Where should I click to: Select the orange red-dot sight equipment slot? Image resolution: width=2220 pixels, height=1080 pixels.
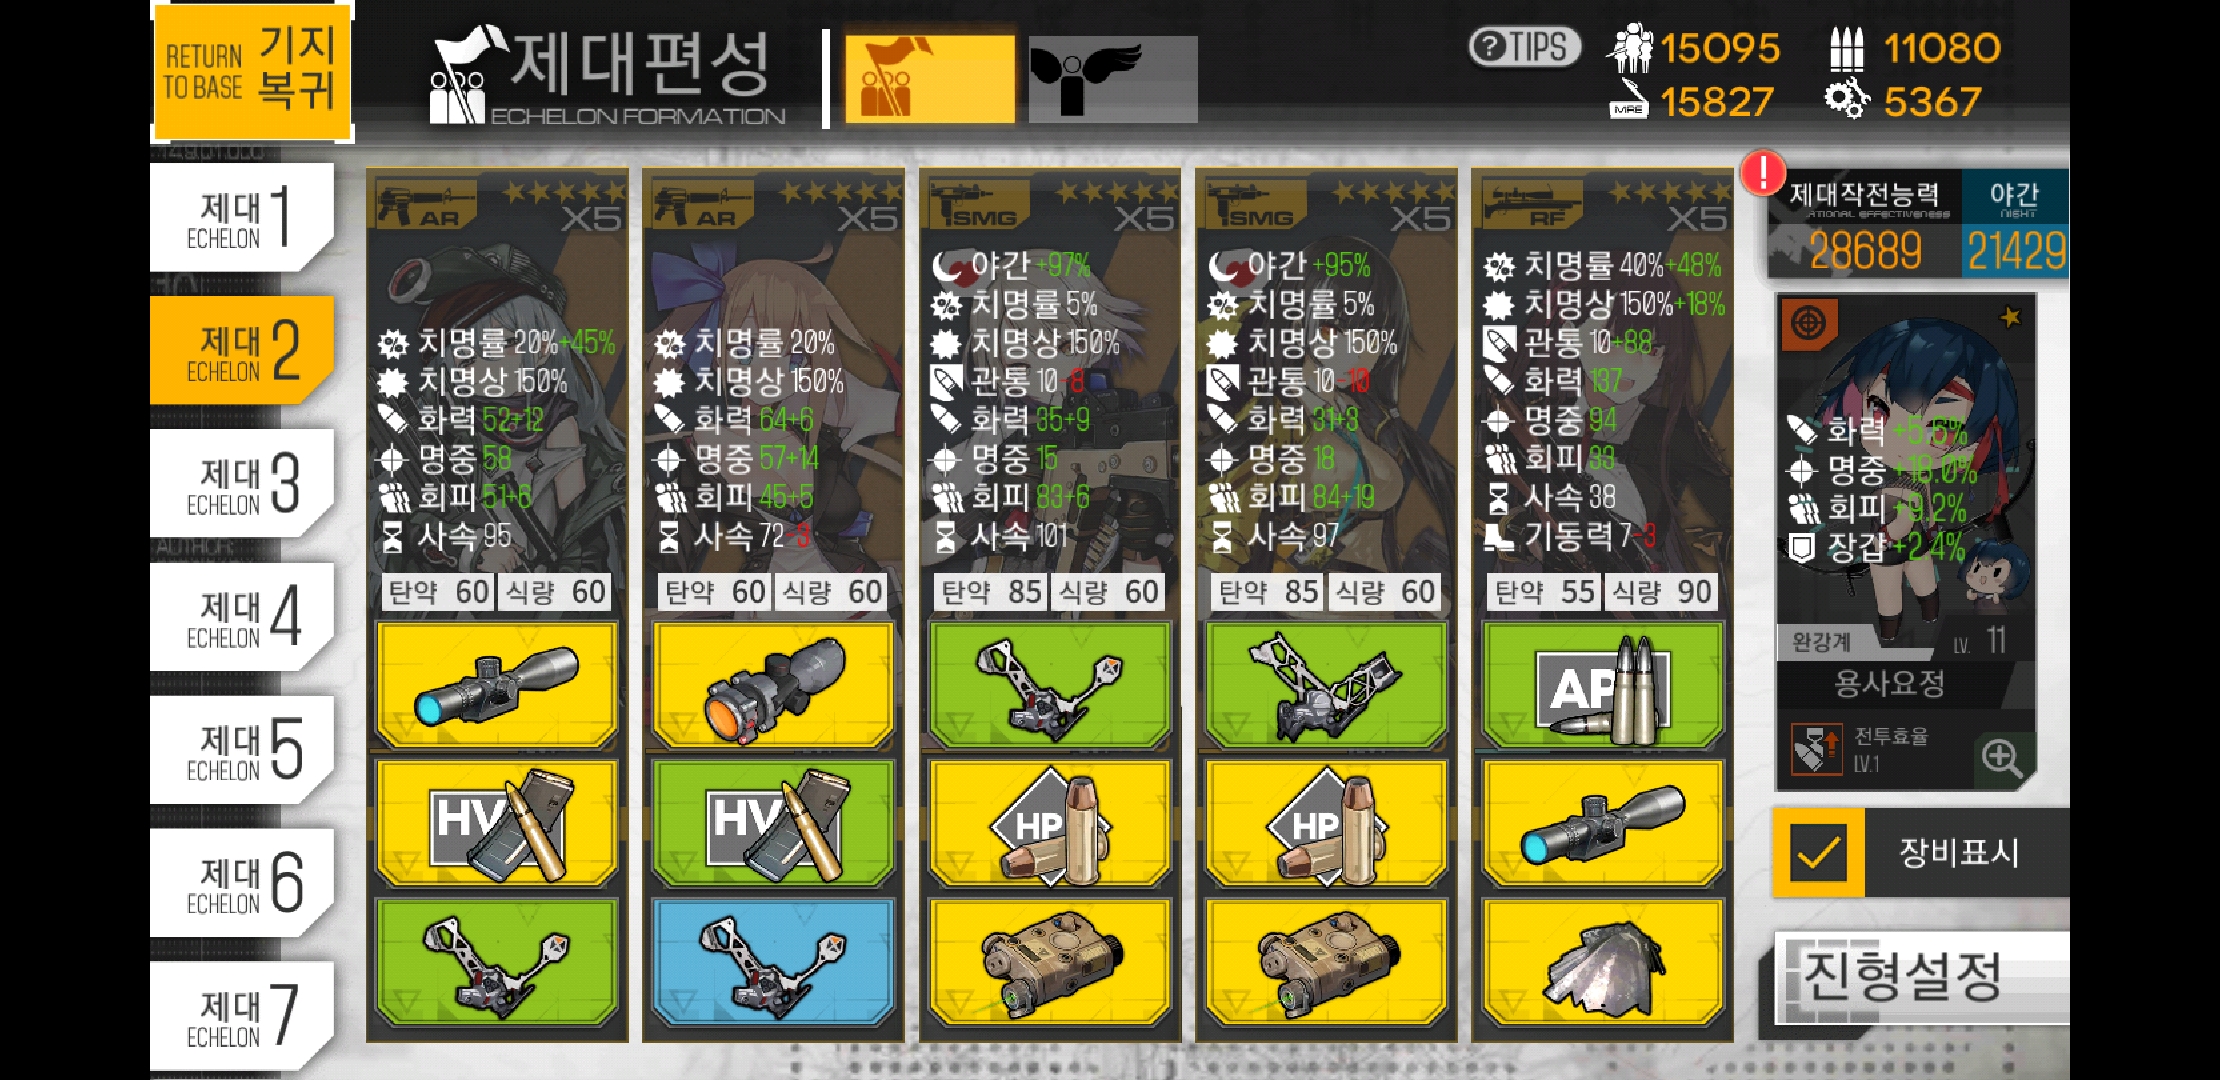point(773,685)
